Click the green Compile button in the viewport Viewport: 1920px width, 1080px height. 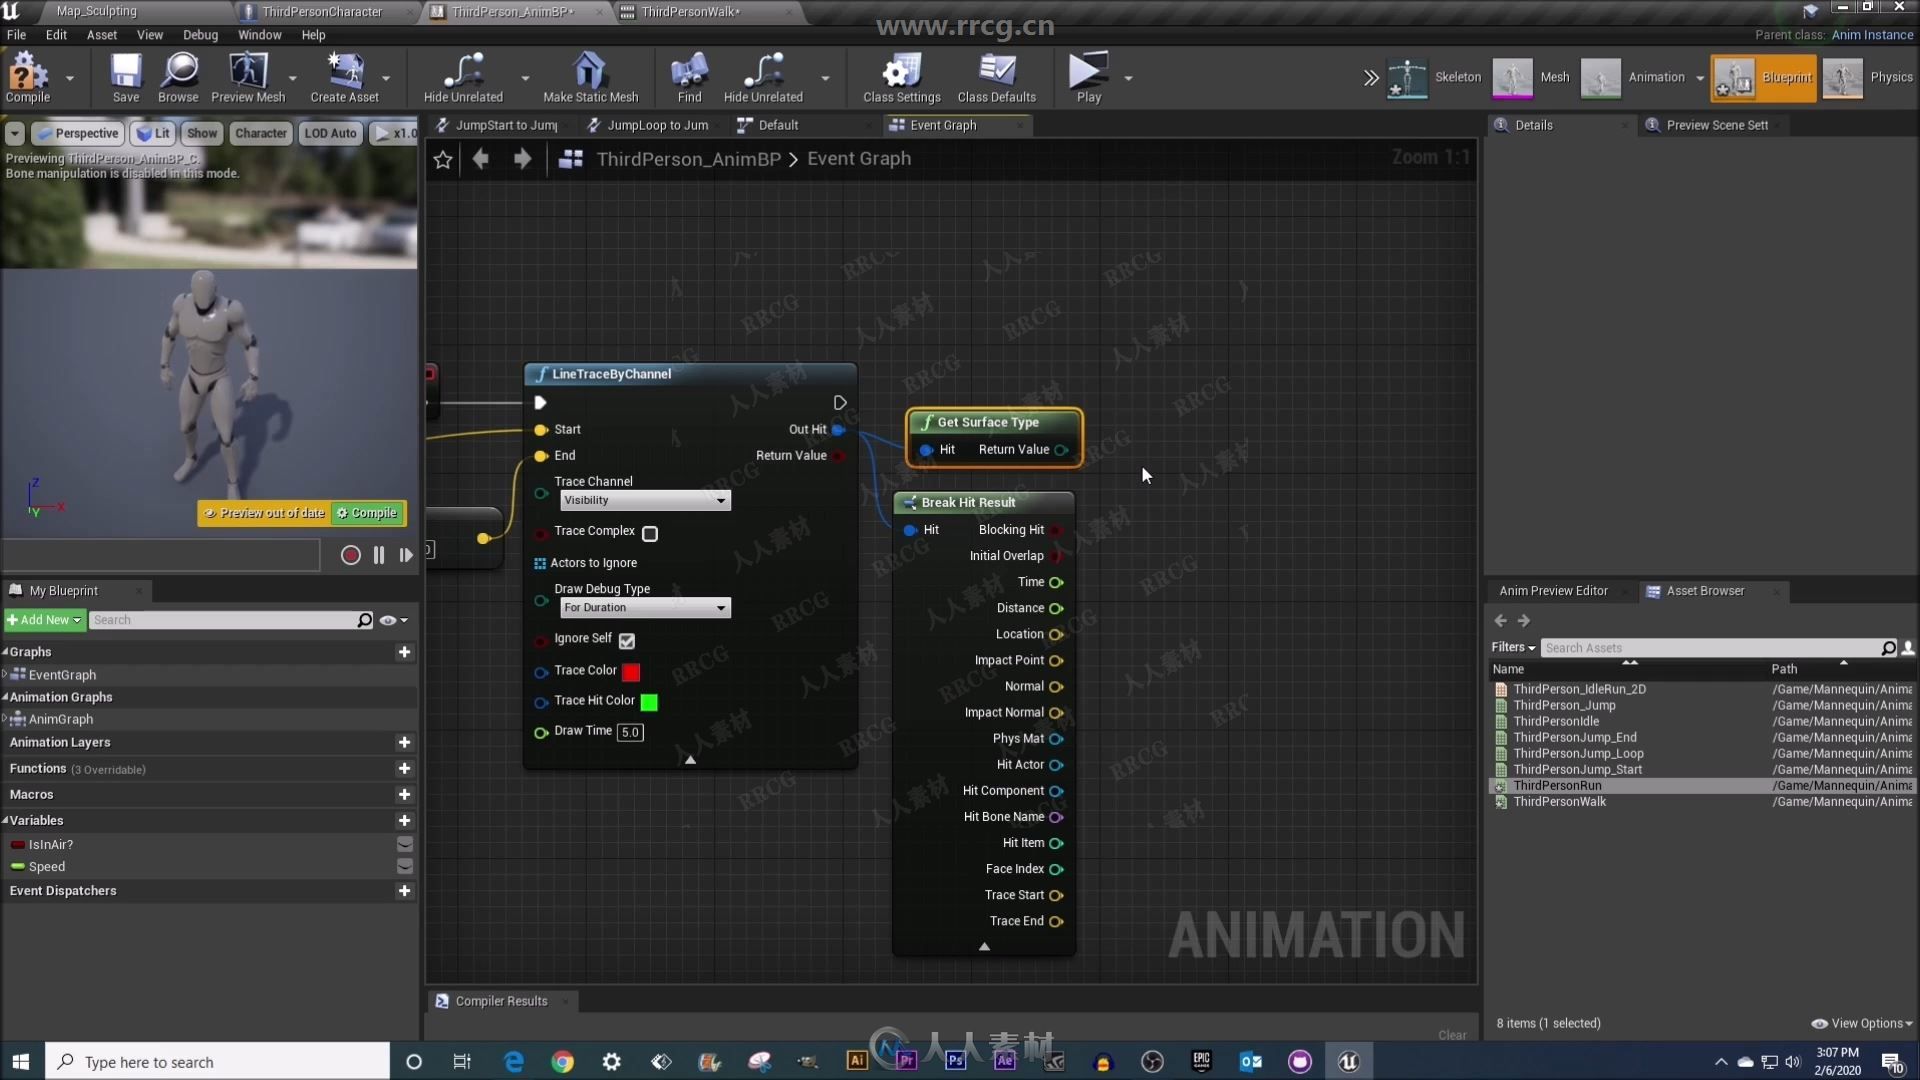[x=368, y=513]
